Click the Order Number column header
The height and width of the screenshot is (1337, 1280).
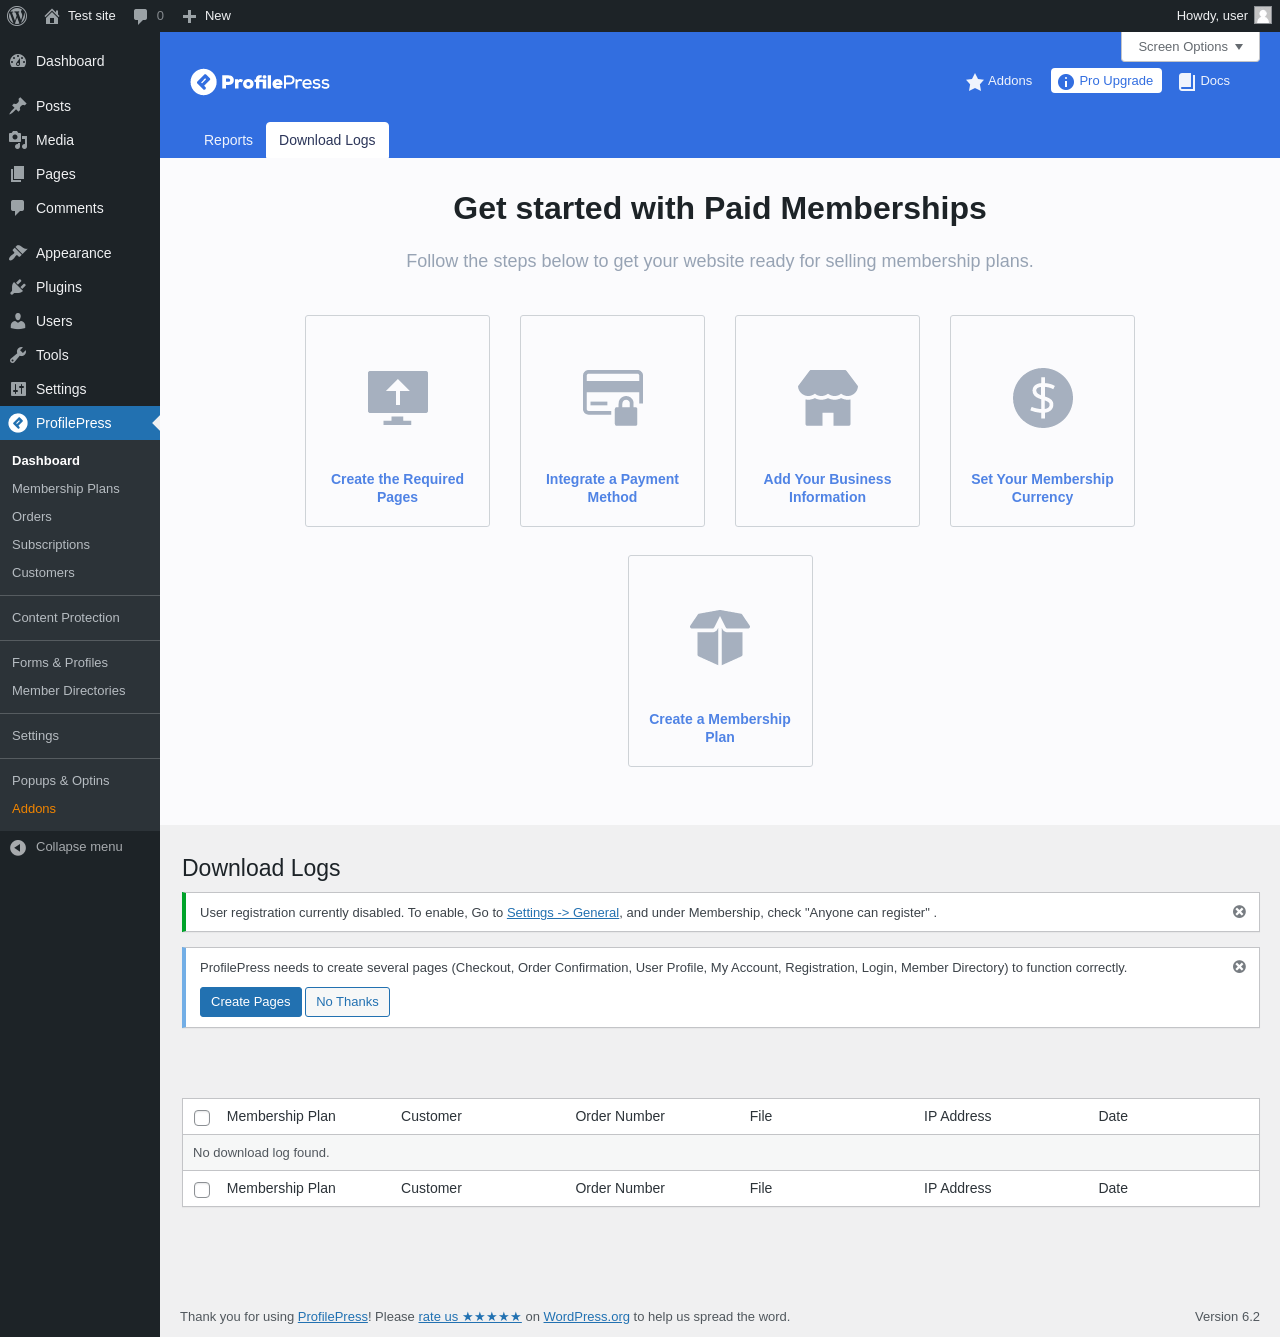620,1116
